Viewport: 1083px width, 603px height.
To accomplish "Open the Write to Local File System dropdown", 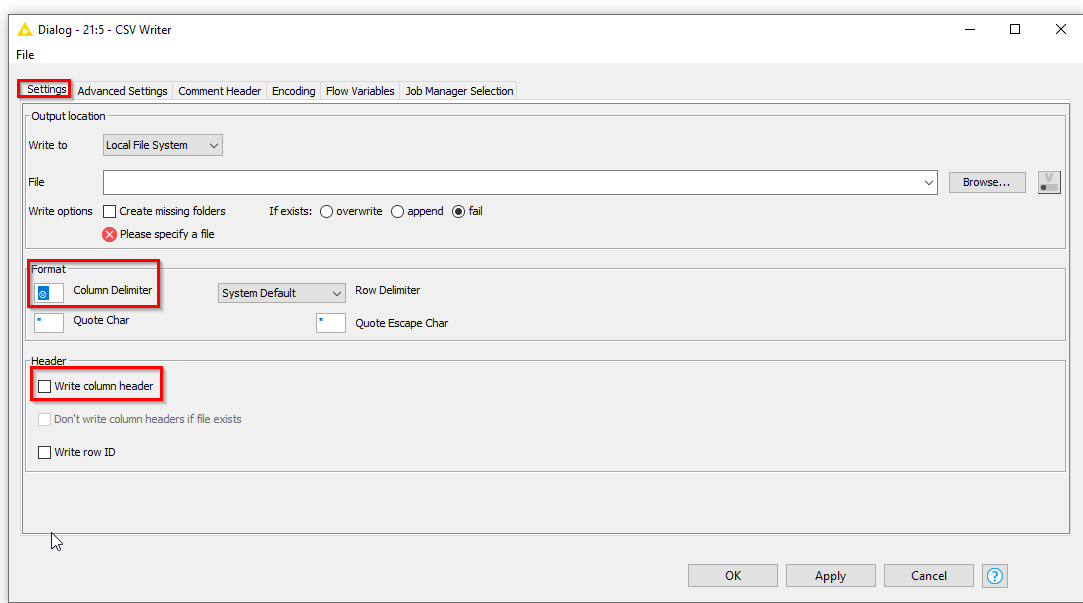I will (x=162, y=145).
